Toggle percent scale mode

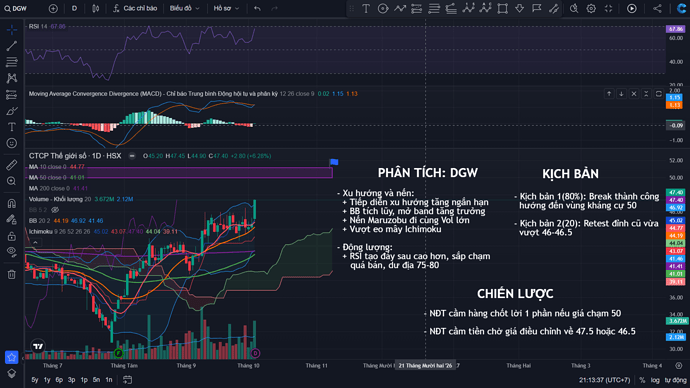pyautogui.click(x=642, y=380)
